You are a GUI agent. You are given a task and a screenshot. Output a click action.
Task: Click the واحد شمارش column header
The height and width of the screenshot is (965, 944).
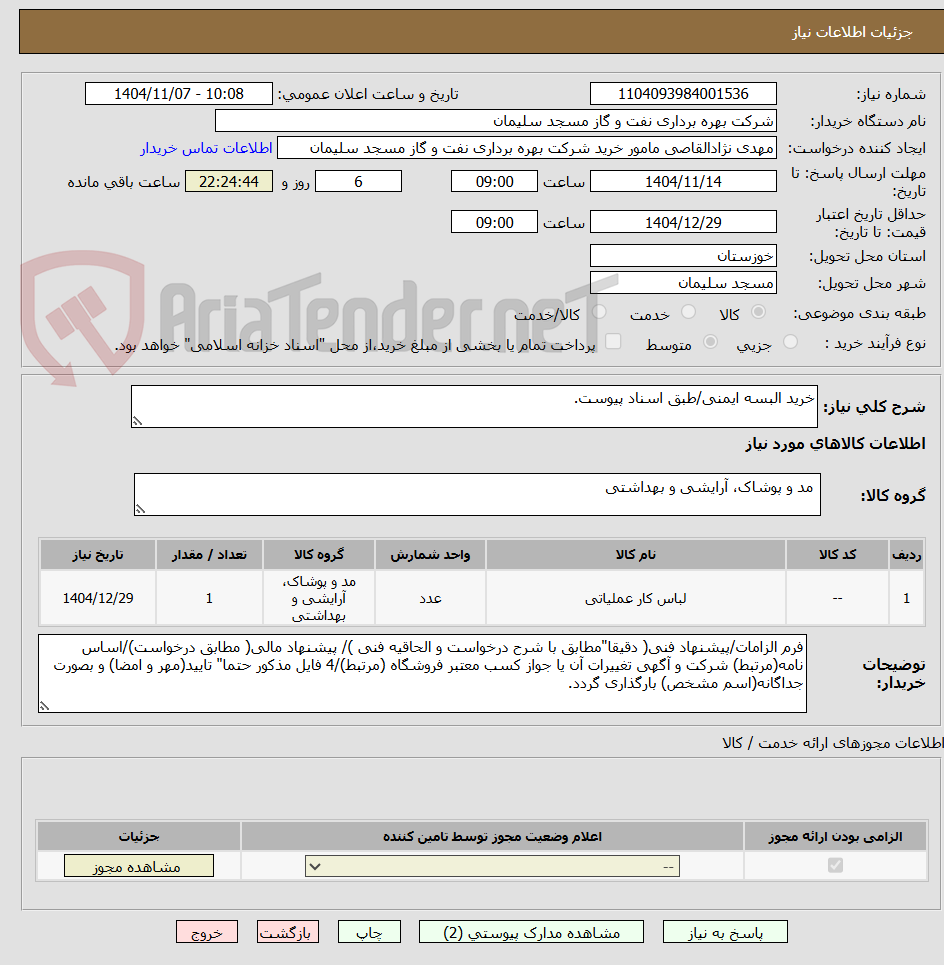pos(430,555)
